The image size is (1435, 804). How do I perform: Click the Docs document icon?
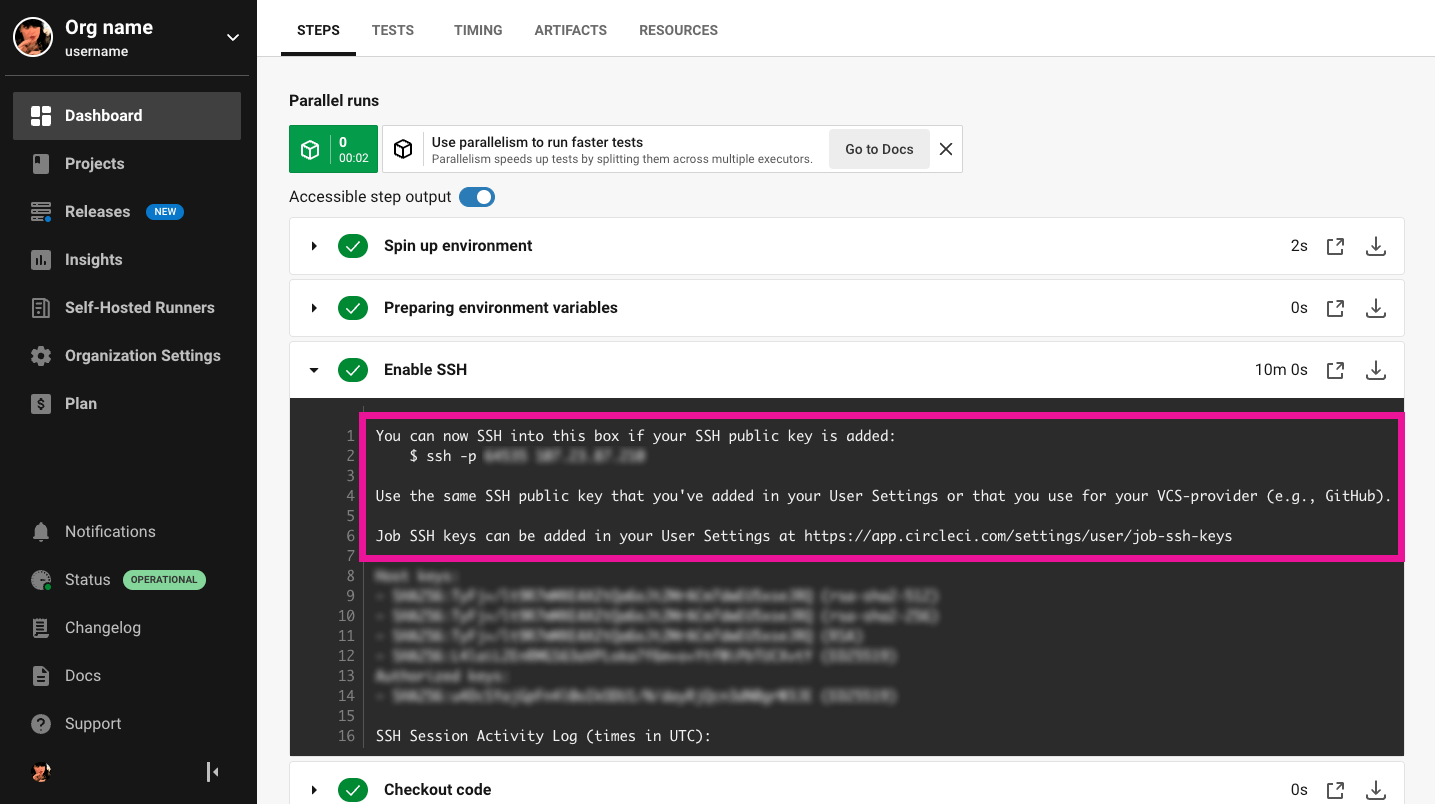[x=41, y=676]
